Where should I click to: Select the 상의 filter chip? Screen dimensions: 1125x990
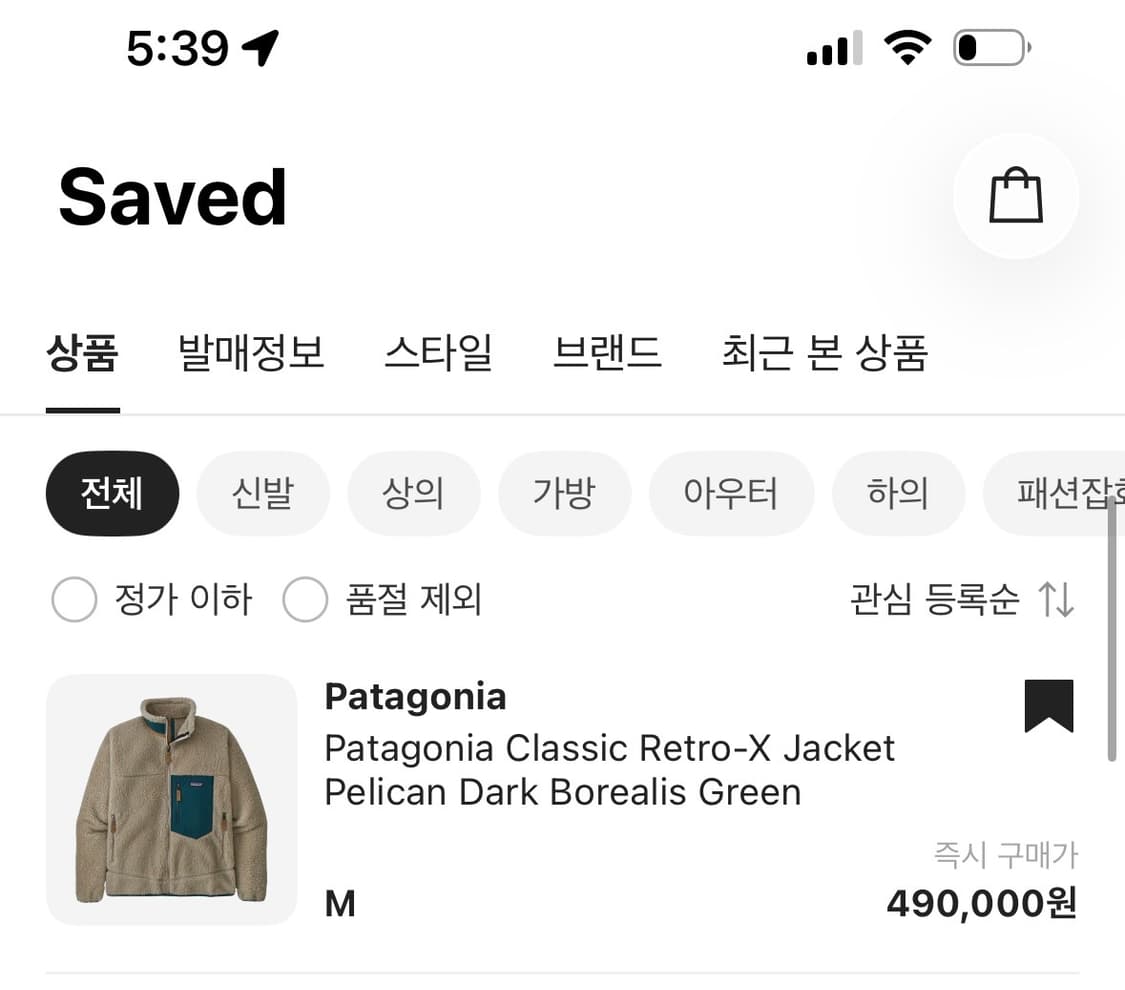coord(414,493)
